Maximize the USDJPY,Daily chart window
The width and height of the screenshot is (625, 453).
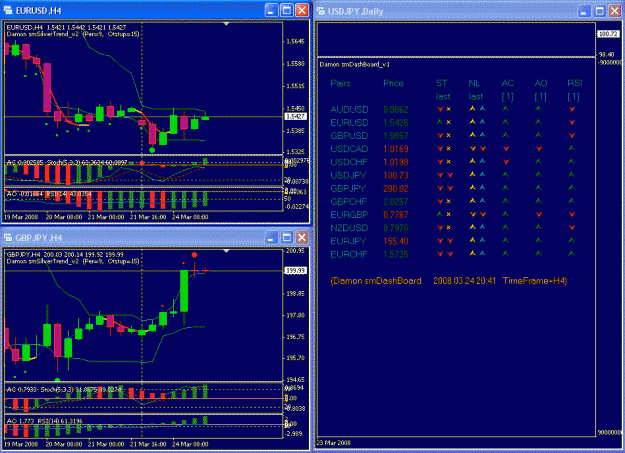click(599, 11)
